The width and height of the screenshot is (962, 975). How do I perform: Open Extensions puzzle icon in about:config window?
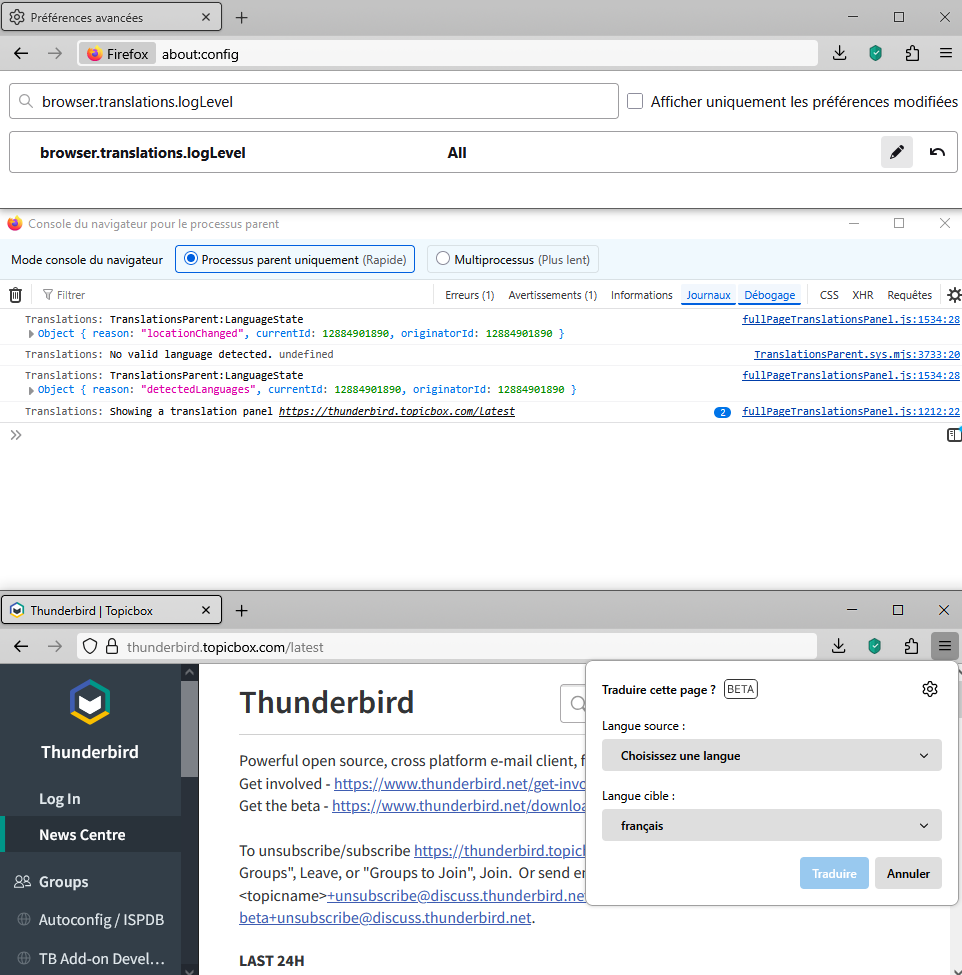pyautogui.click(x=912, y=53)
